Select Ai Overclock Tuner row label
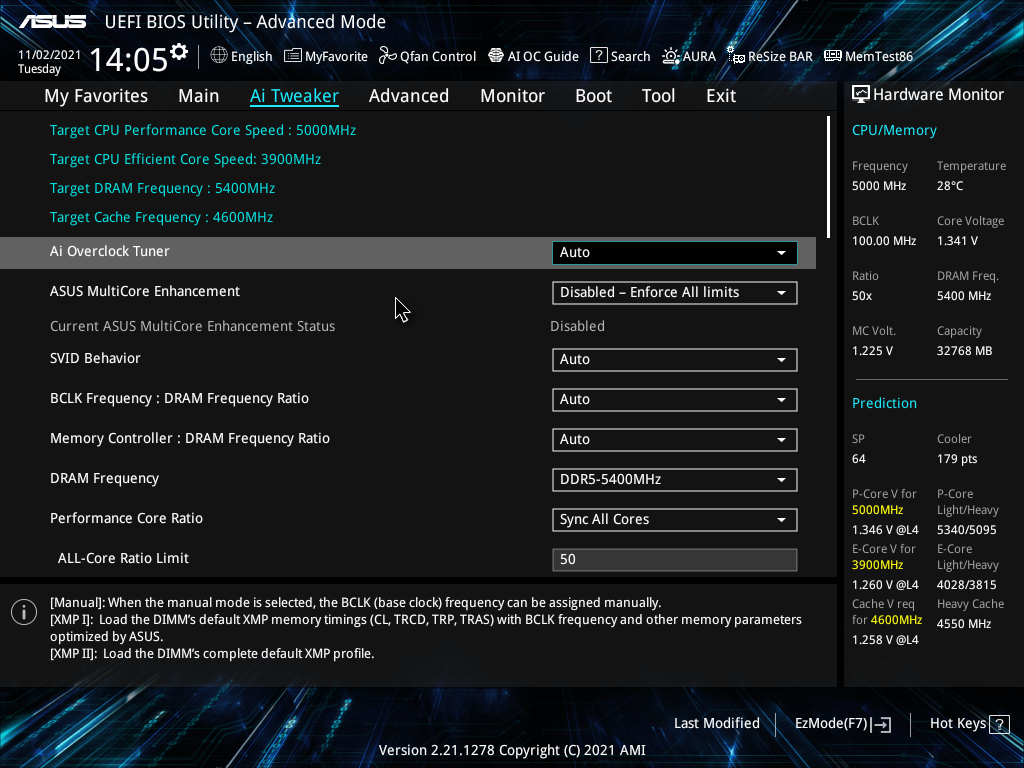 point(110,251)
